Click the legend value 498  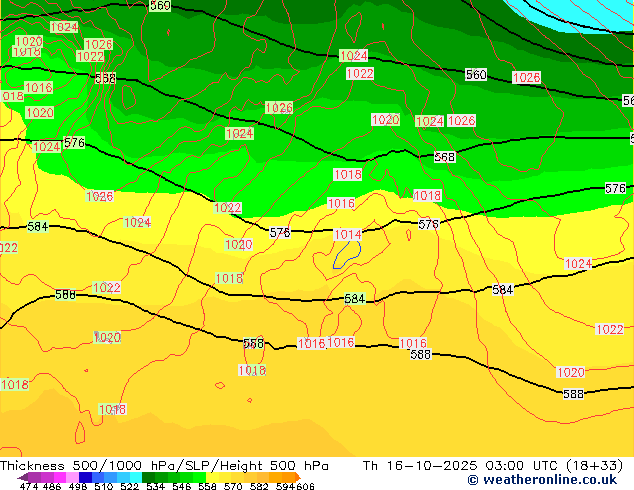click(x=78, y=486)
